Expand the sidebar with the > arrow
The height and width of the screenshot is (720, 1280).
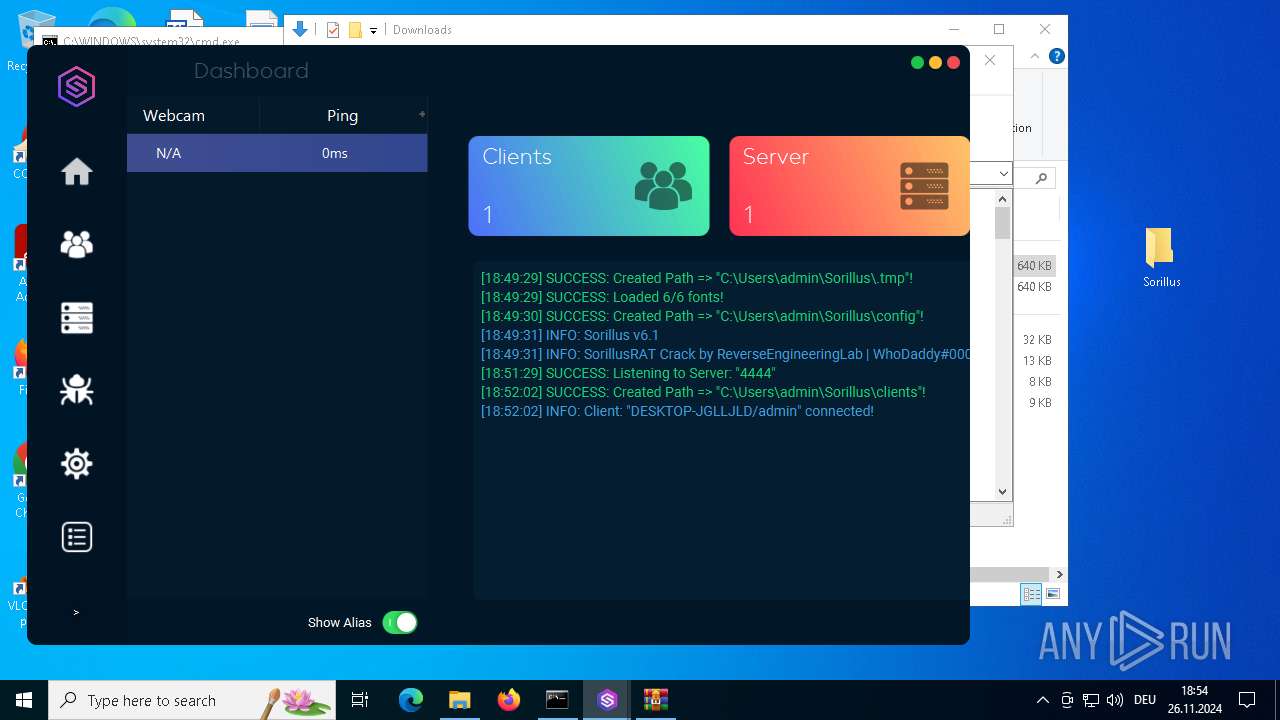click(76, 612)
